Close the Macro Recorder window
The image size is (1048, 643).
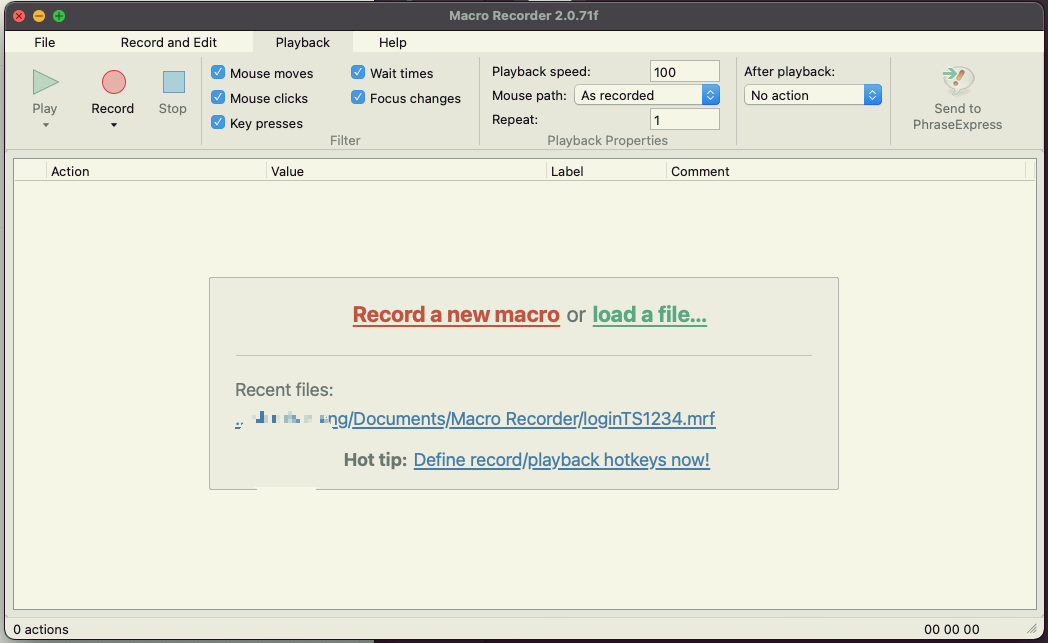(19, 15)
